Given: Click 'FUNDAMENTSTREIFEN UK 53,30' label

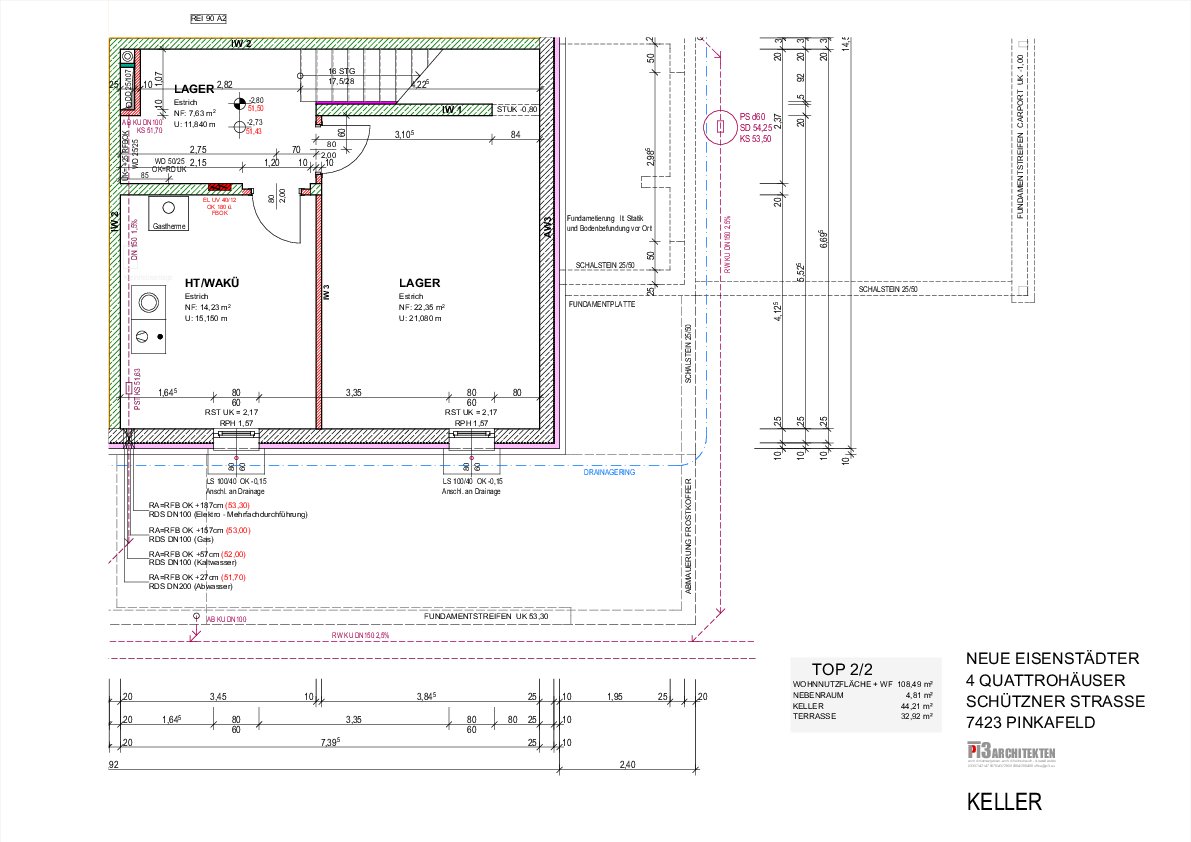Looking at the screenshot, I should [486, 617].
